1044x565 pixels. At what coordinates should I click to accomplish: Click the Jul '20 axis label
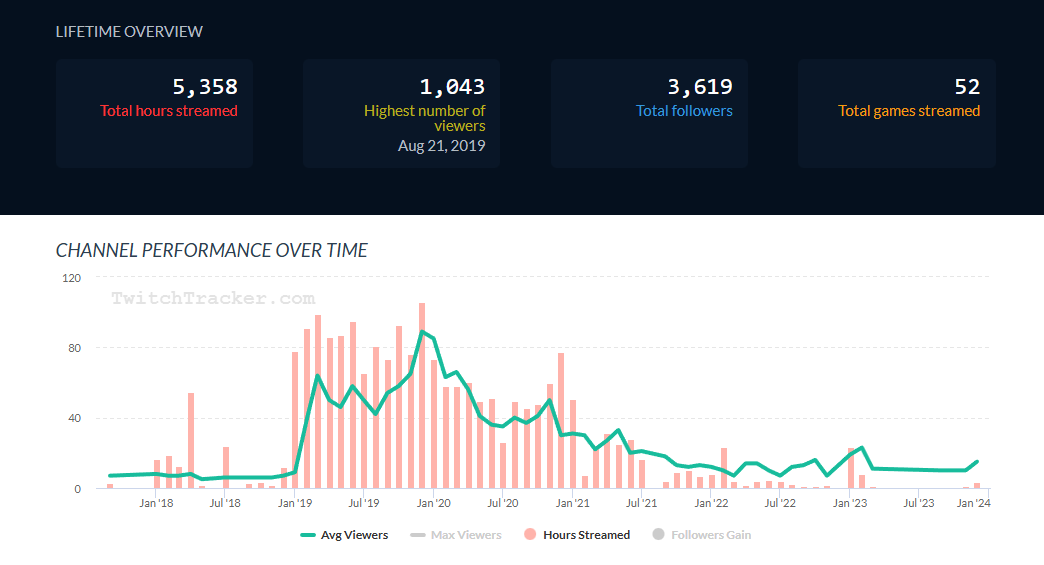[x=503, y=503]
